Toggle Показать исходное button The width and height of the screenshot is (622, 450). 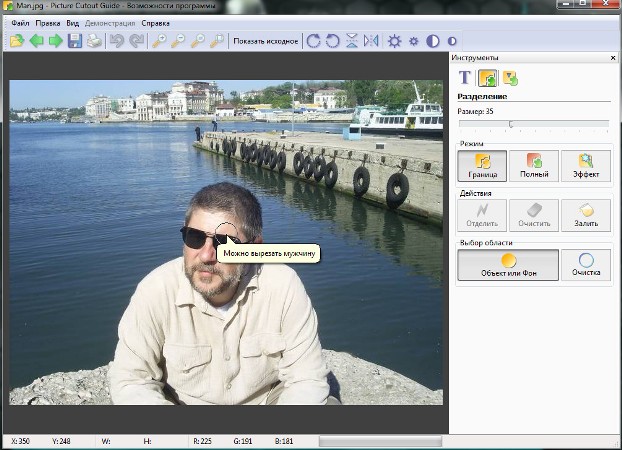point(265,41)
